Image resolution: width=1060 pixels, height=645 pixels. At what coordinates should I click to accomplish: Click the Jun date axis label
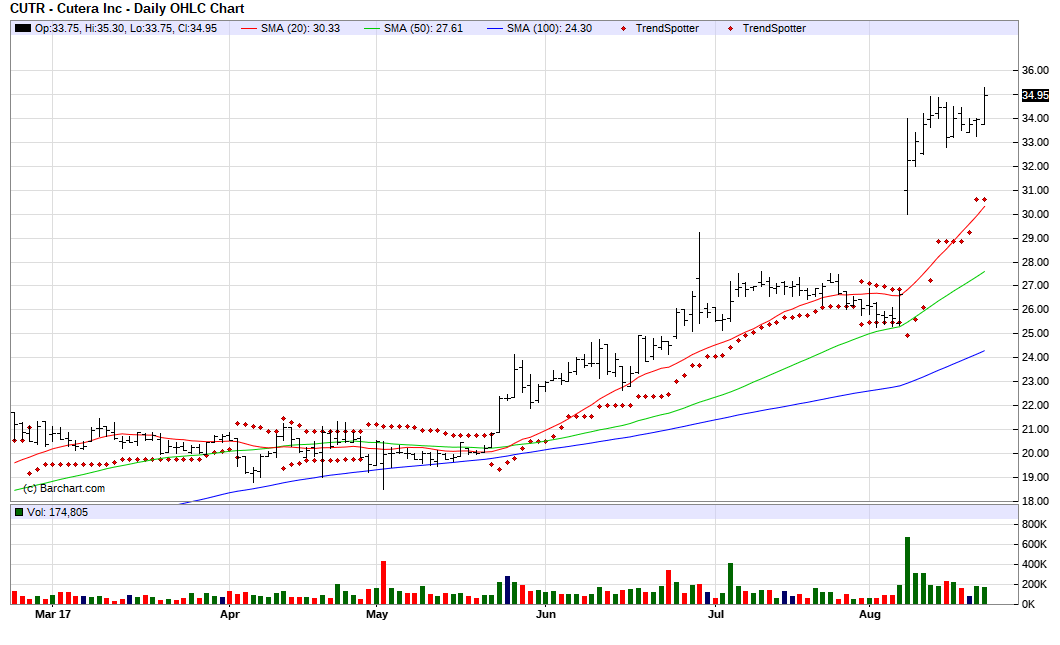click(x=546, y=615)
